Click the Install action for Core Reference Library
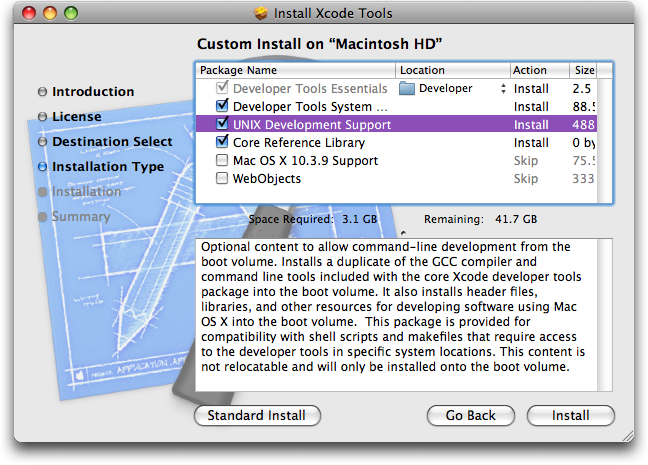The width and height of the screenshot is (648, 465). point(531,143)
